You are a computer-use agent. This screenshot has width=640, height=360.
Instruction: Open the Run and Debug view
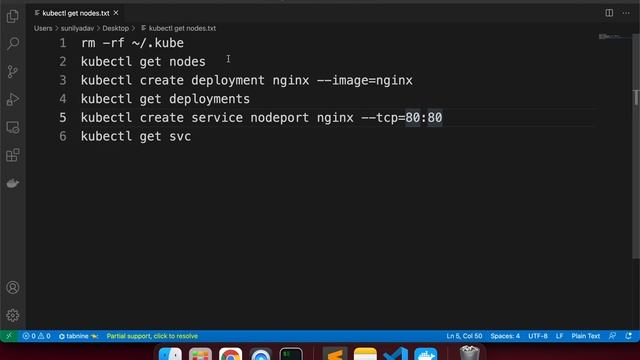coord(13,99)
